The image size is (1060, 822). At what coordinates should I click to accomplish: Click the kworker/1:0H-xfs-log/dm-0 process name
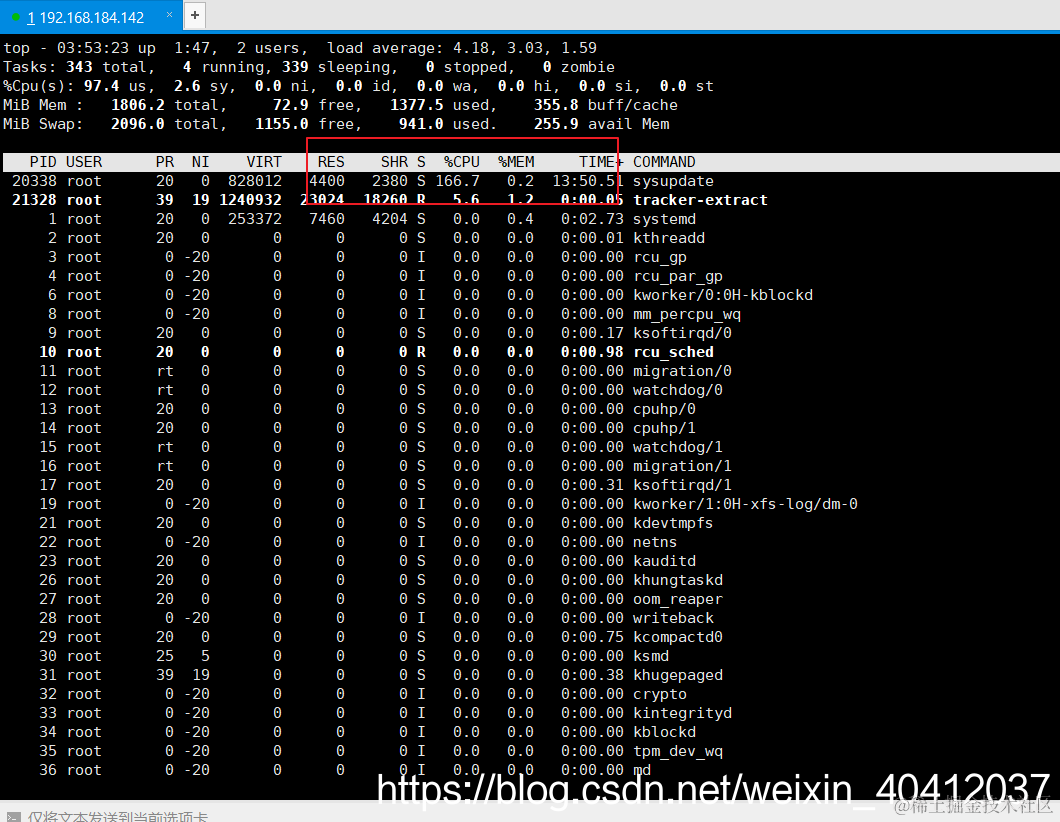745,504
